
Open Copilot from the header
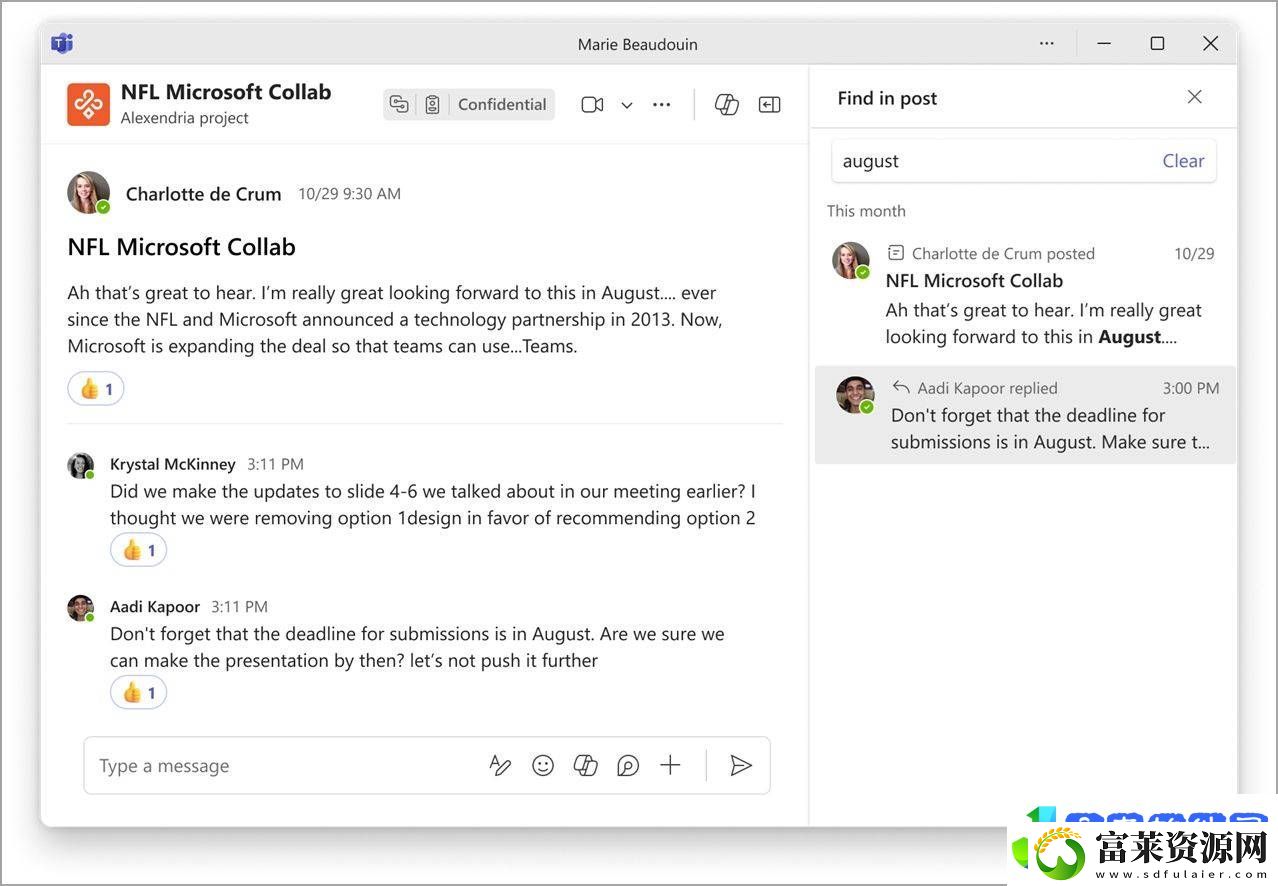click(727, 104)
